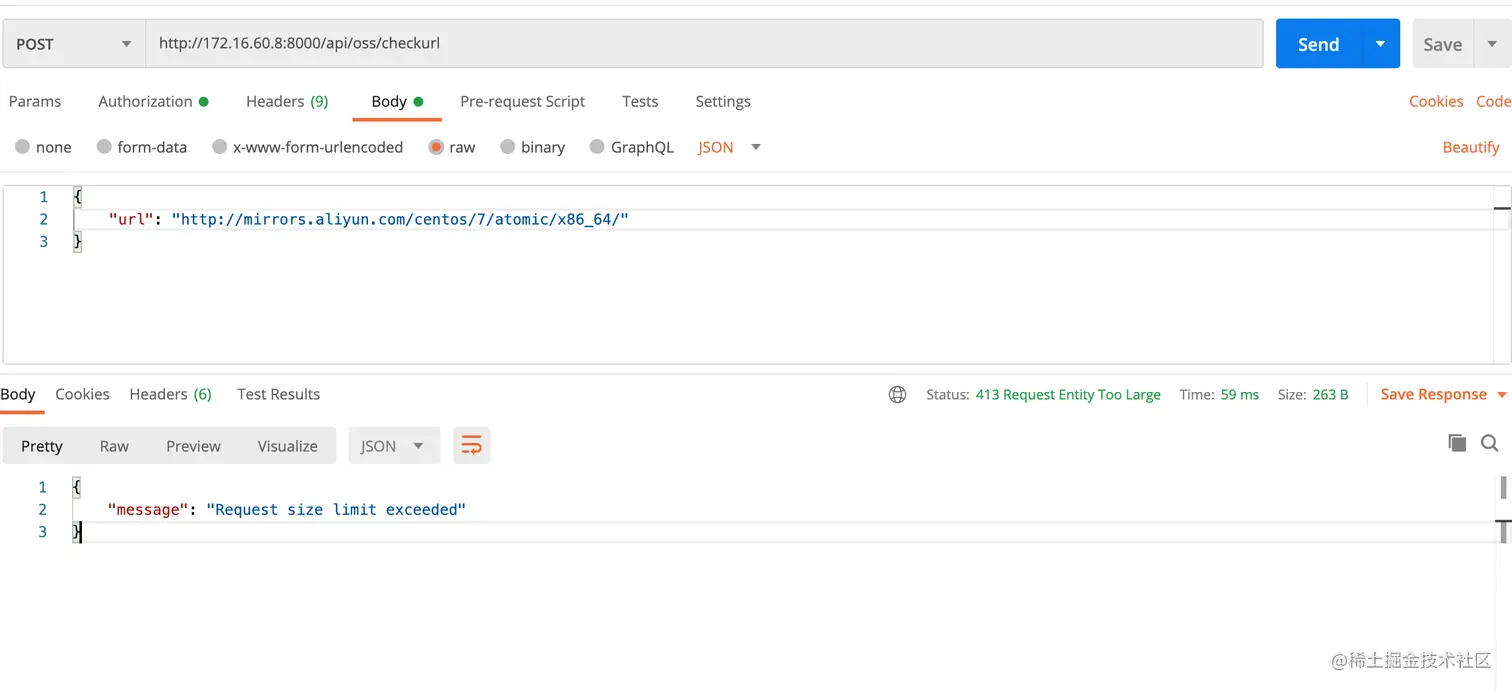Click the aliyun mirror URL string in body
This screenshot has width=1512, height=691.
[400, 219]
